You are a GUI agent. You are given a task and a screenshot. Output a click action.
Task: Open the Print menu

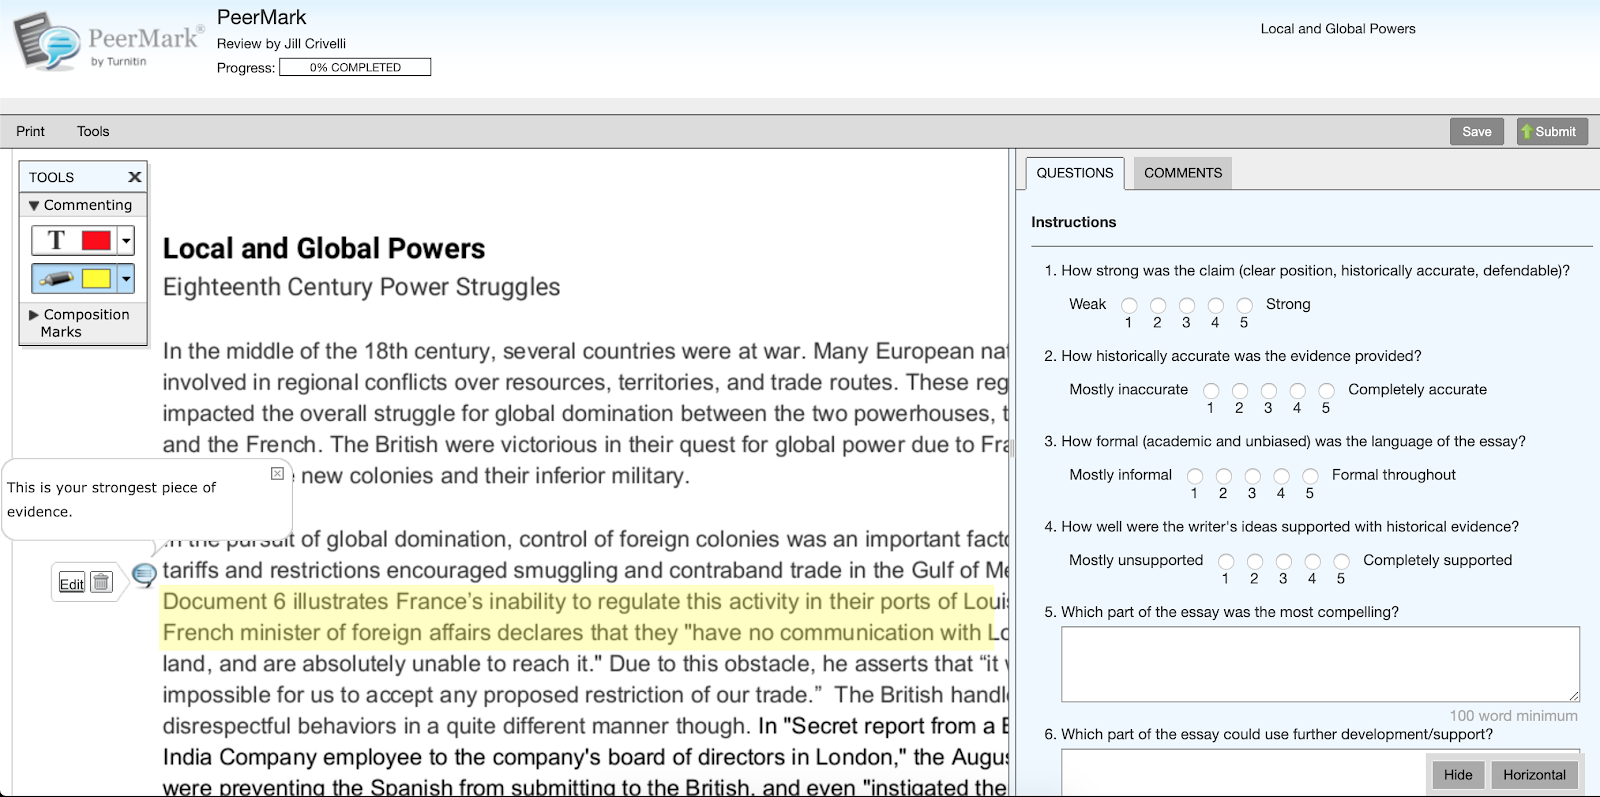pyautogui.click(x=30, y=131)
